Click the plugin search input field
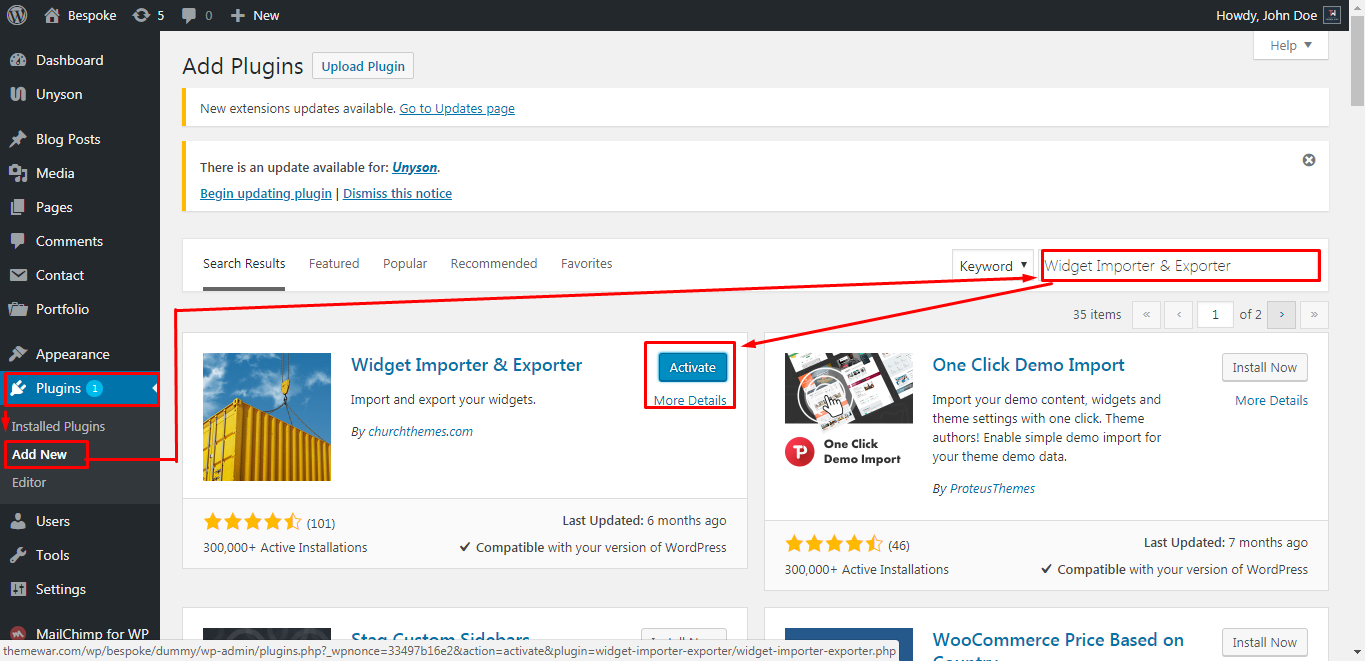This screenshot has height=661, width=1365. point(1180,266)
